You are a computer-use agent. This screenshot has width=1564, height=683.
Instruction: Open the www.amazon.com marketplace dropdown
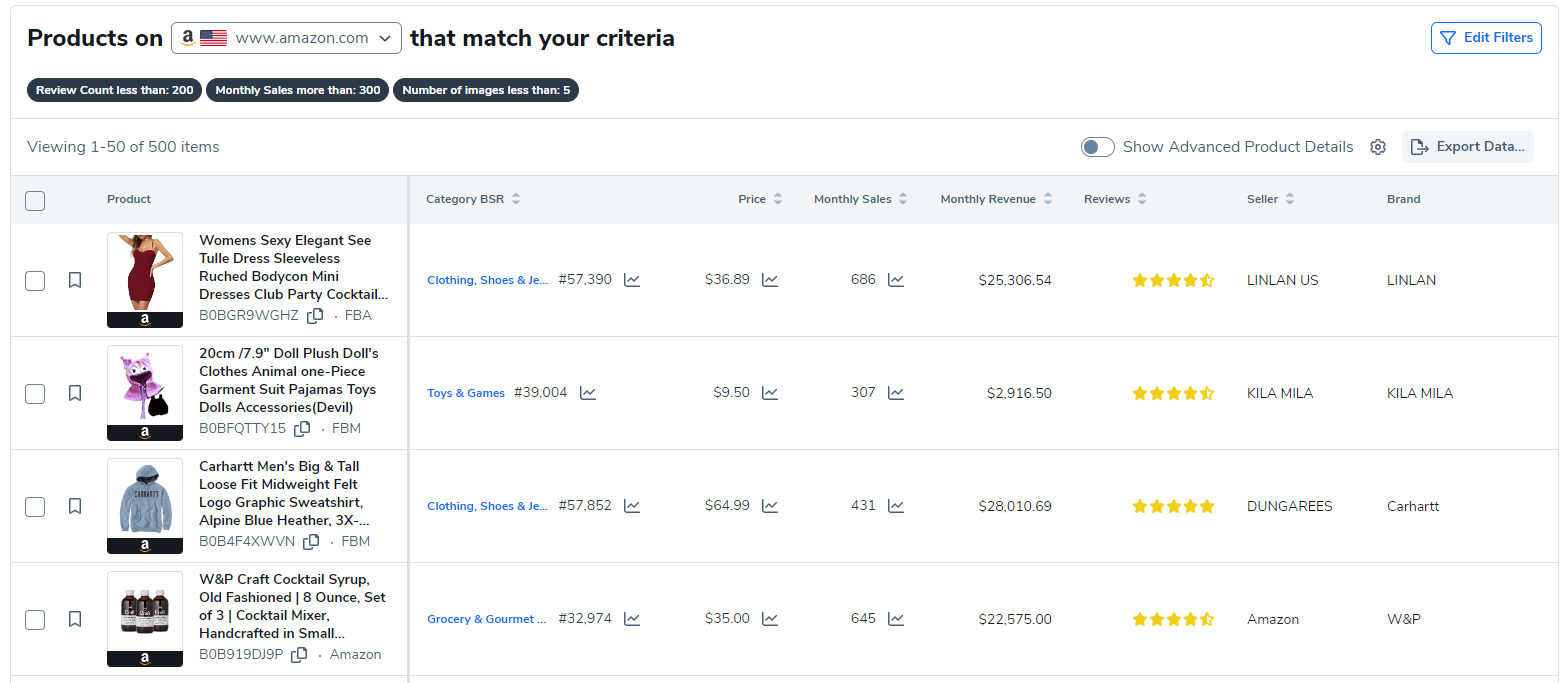pos(286,38)
